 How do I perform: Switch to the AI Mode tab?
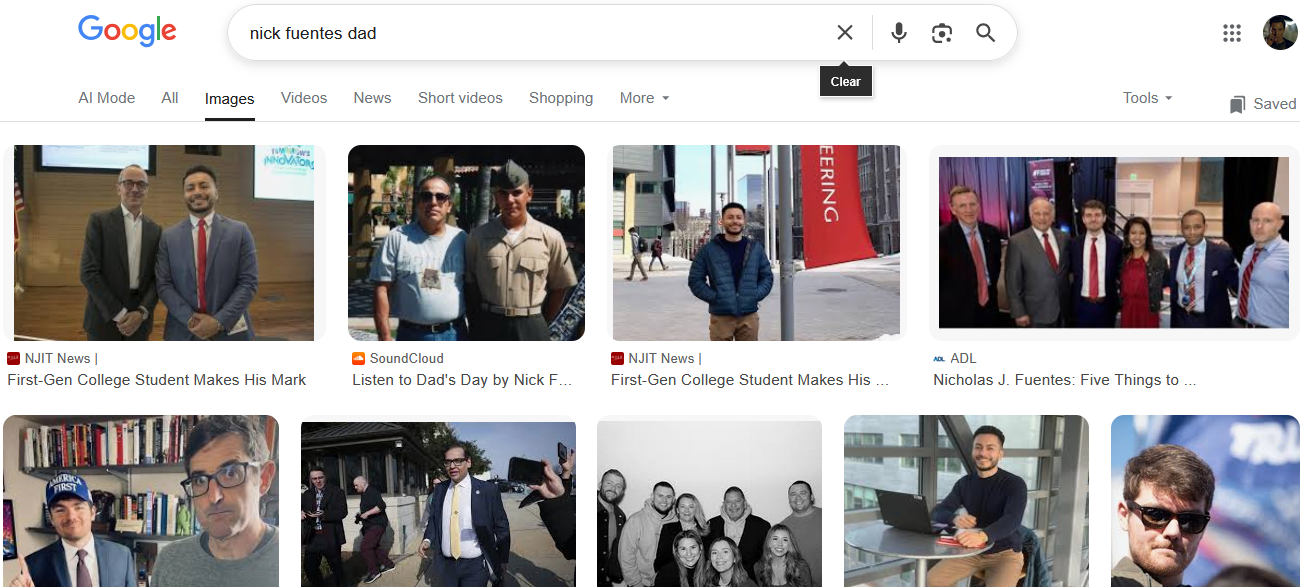[x=107, y=98]
